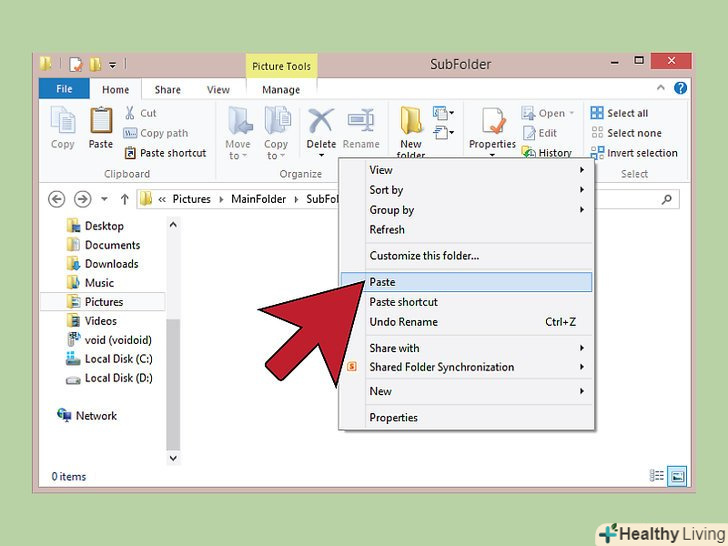
Task: Click navigation pane scroll down arrow
Action: point(173,458)
